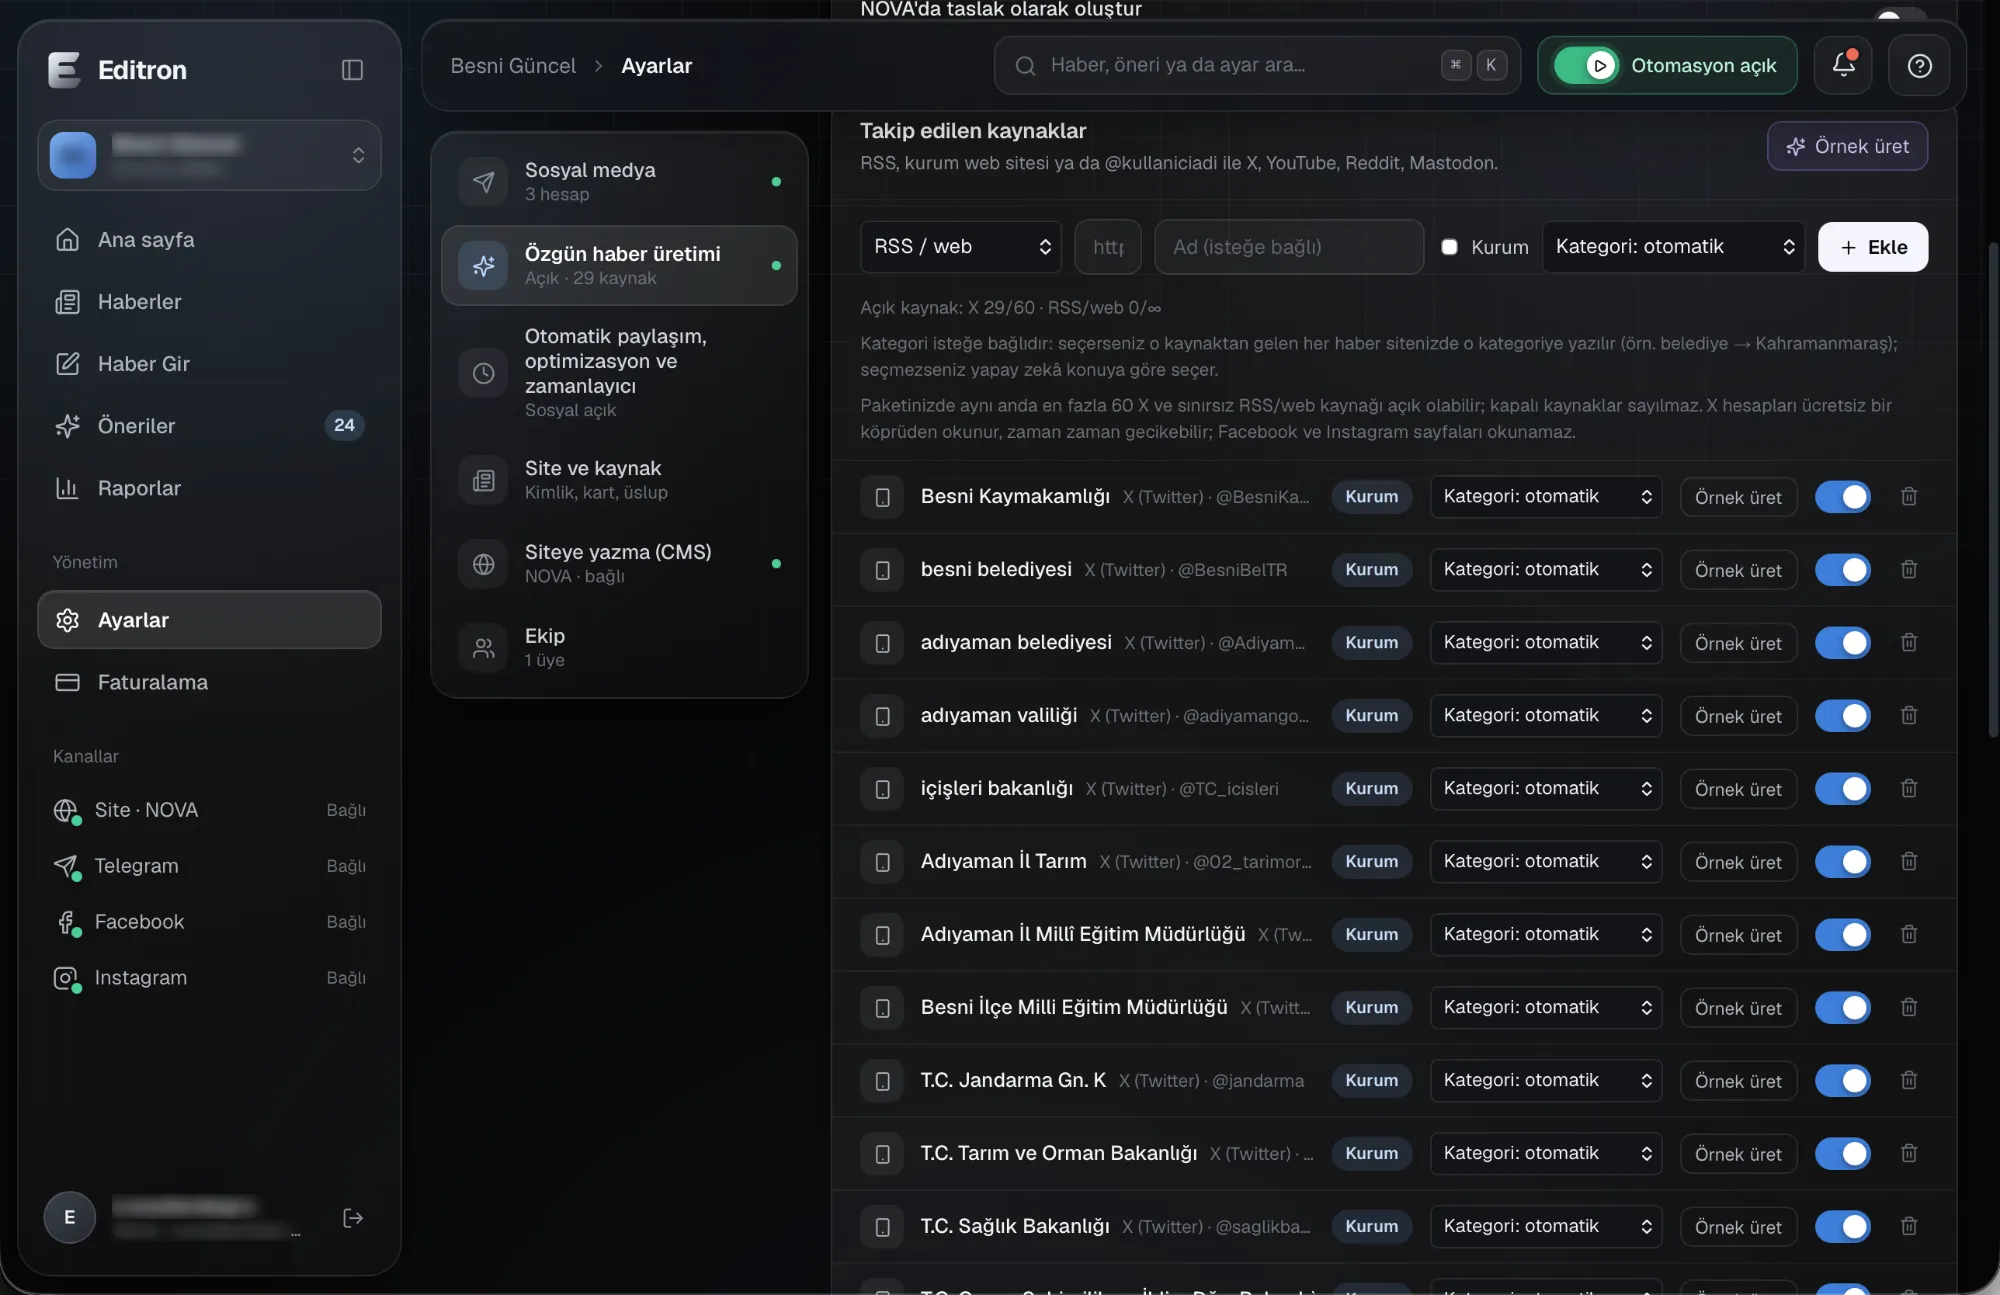Open notifications bell
The image size is (2000, 1295).
[x=1844, y=65]
